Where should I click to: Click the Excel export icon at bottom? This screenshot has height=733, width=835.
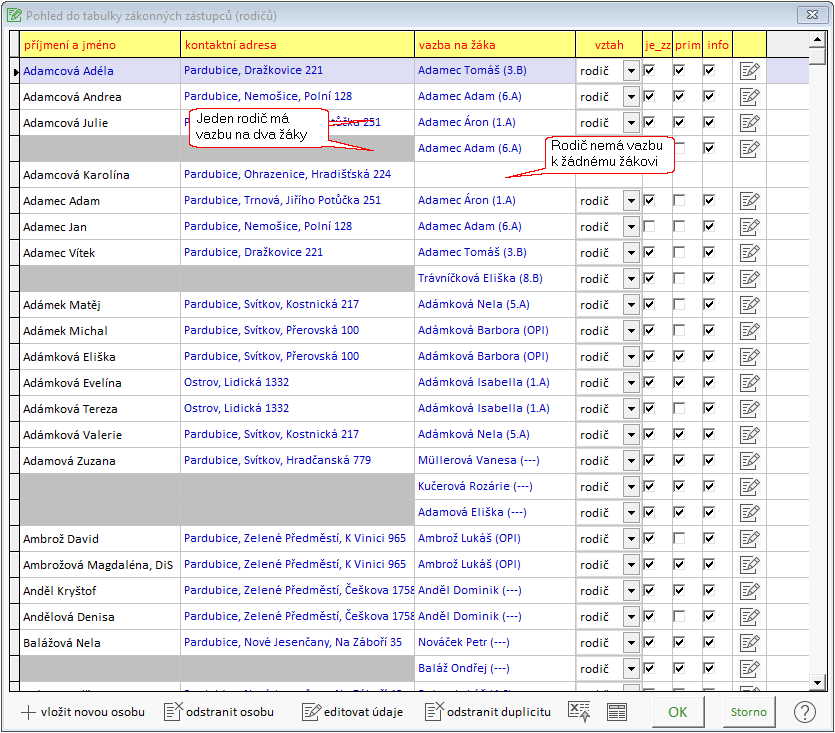coord(579,712)
